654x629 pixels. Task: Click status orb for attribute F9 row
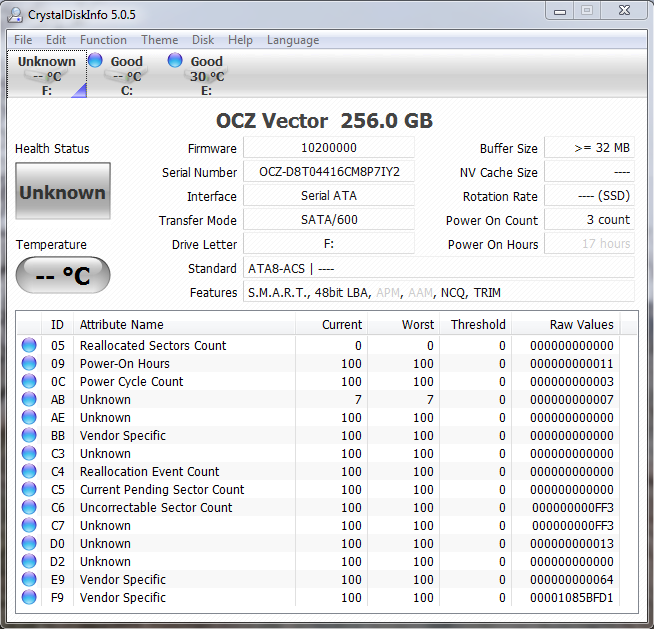pyautogui.click(x=29, y=598)
